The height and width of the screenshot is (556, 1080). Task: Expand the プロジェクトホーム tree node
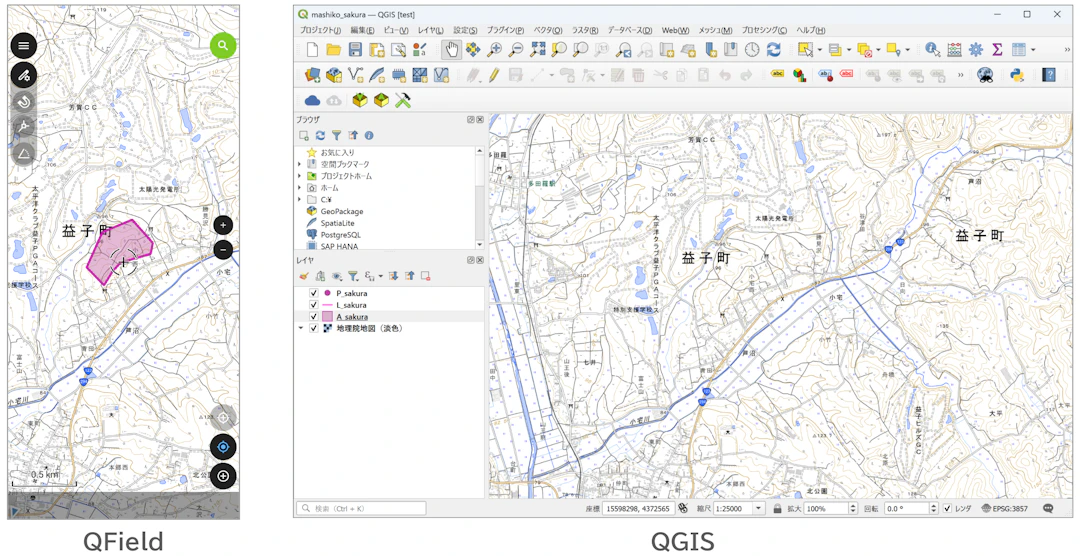(x=300, y=176)
